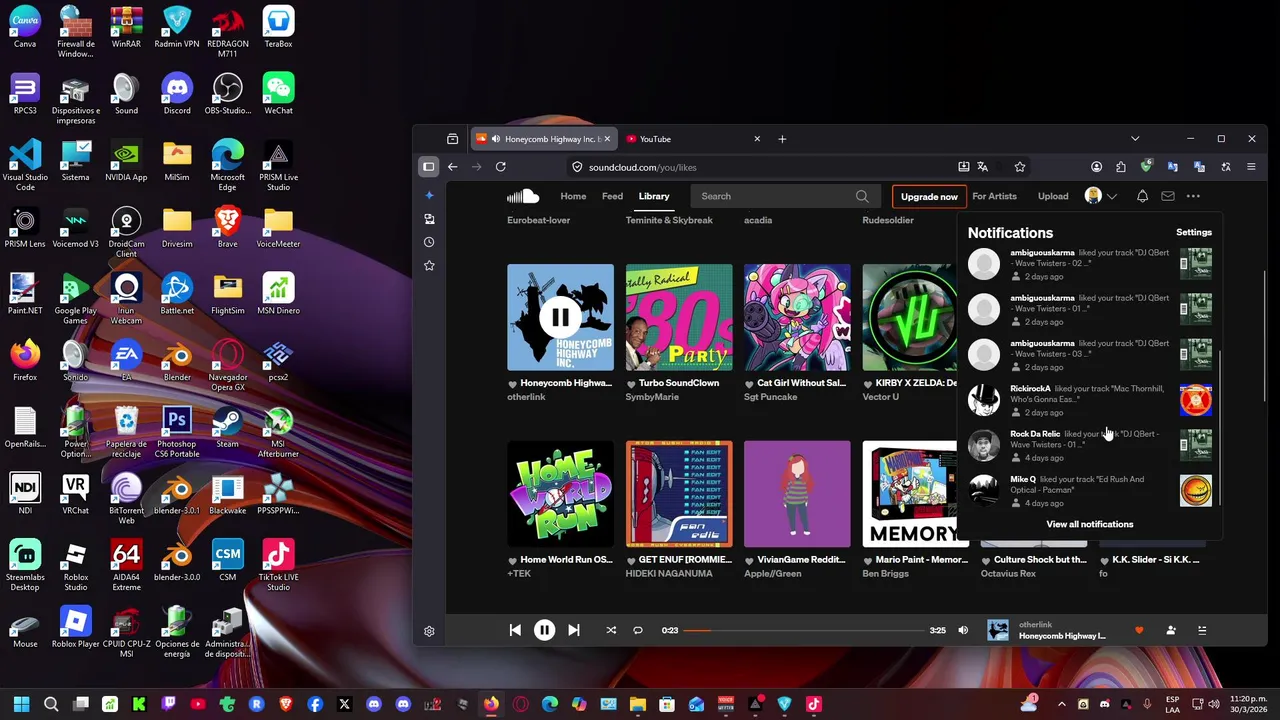The height and width of the screenshot is (720, 1280).
Task: Click the SoundCloud cloud logo
Action: (x=522, y=196)
